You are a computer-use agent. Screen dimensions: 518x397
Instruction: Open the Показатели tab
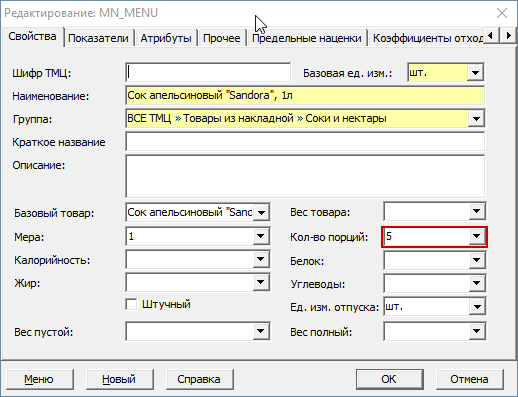coord(98,38)
